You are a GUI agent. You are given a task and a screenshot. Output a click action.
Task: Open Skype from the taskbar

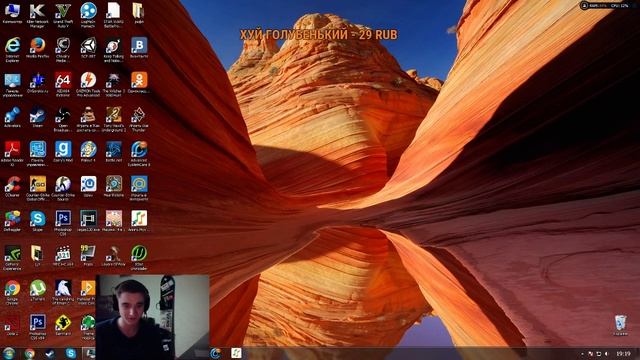point(71,353)
